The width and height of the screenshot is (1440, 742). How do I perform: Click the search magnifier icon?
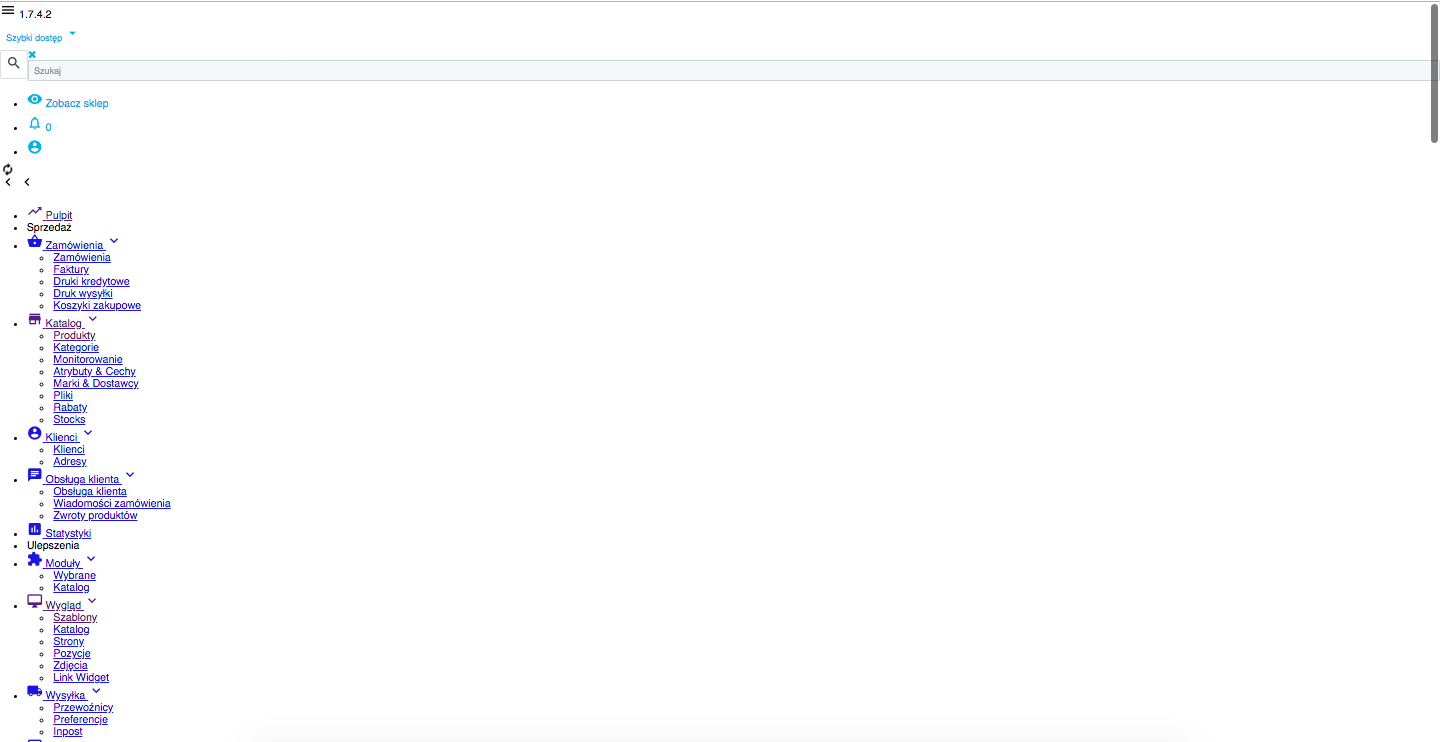pos(13,64)
